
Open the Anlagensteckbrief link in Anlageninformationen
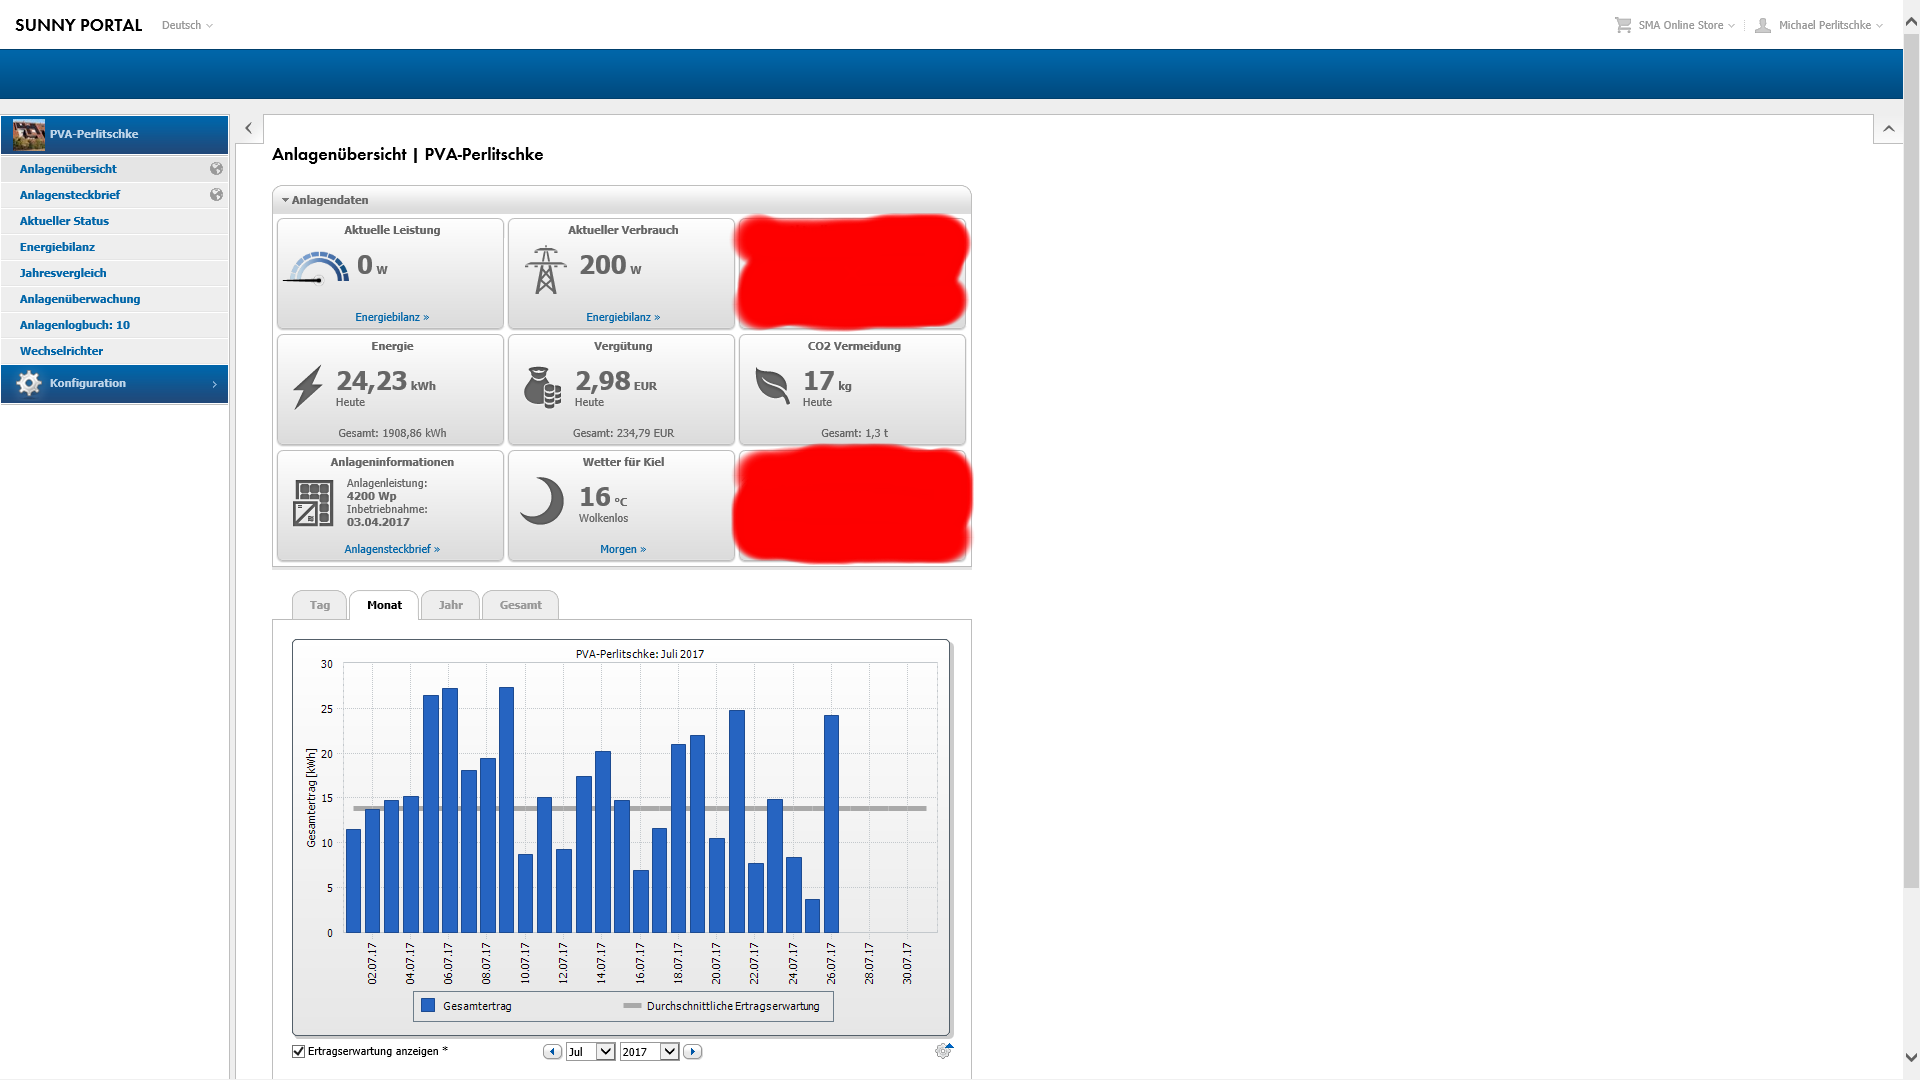pyautogui.click(x=392, y=549)
